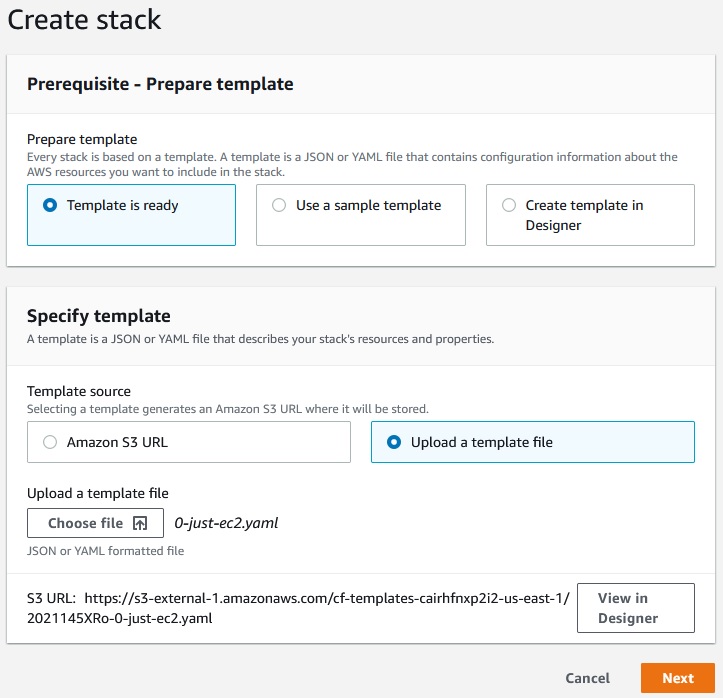Click the S3 URL https address text

[x=298, y=608]
